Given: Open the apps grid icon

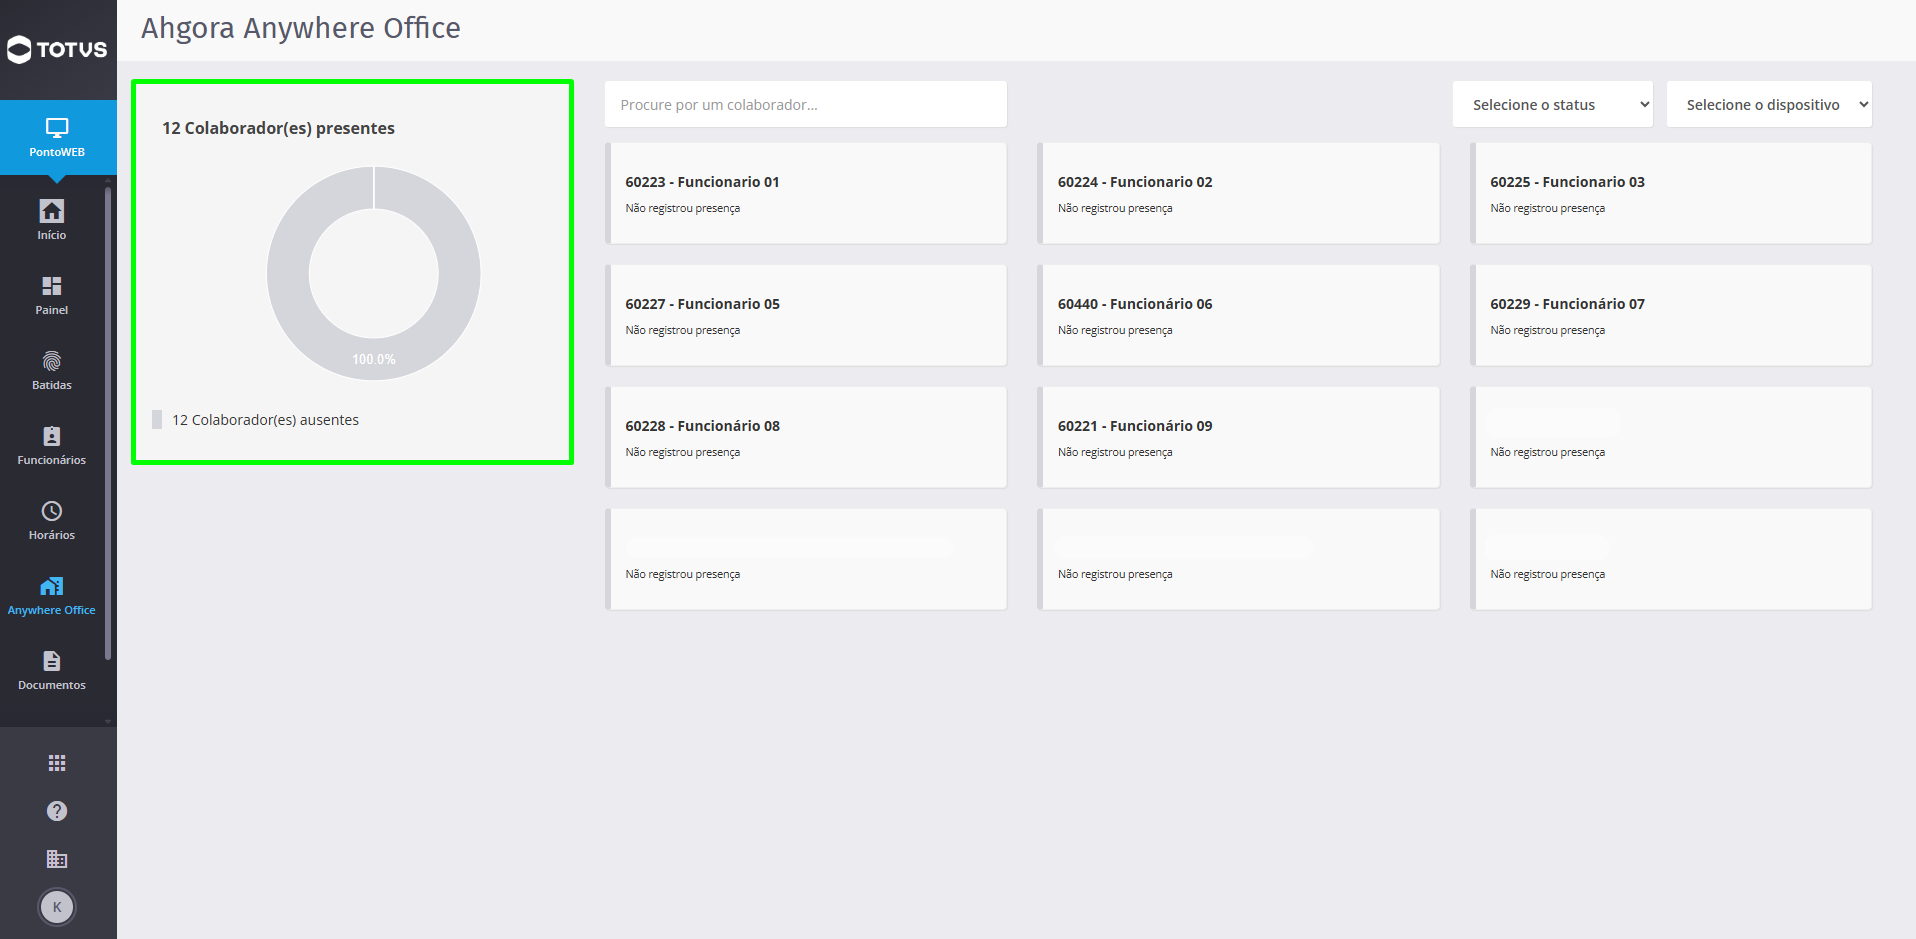Looking at the screenshot, I should (x=57, y=763).
